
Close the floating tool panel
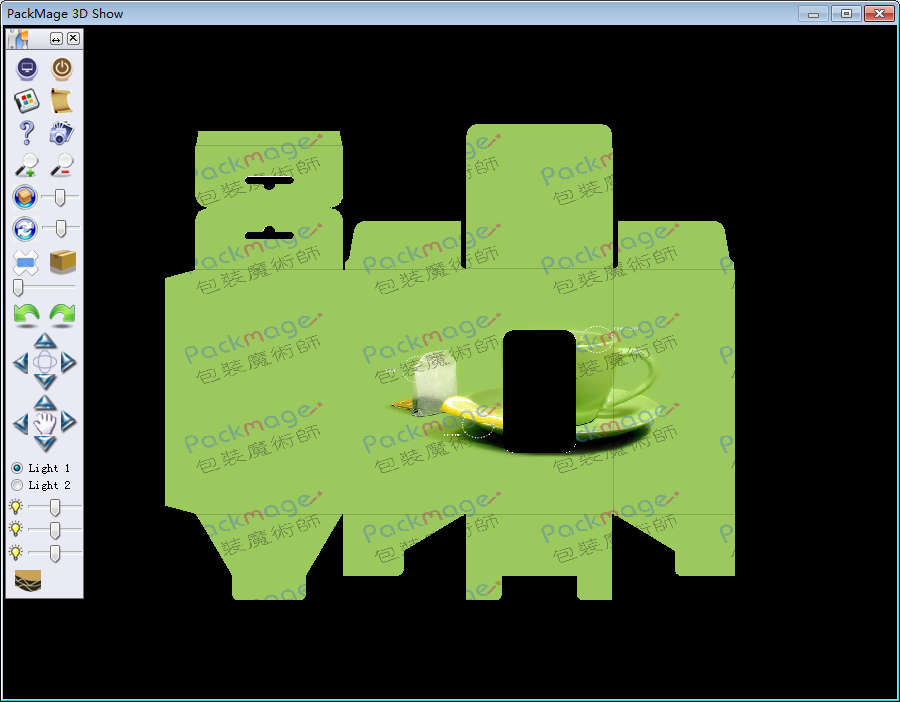tap(73, 38)
